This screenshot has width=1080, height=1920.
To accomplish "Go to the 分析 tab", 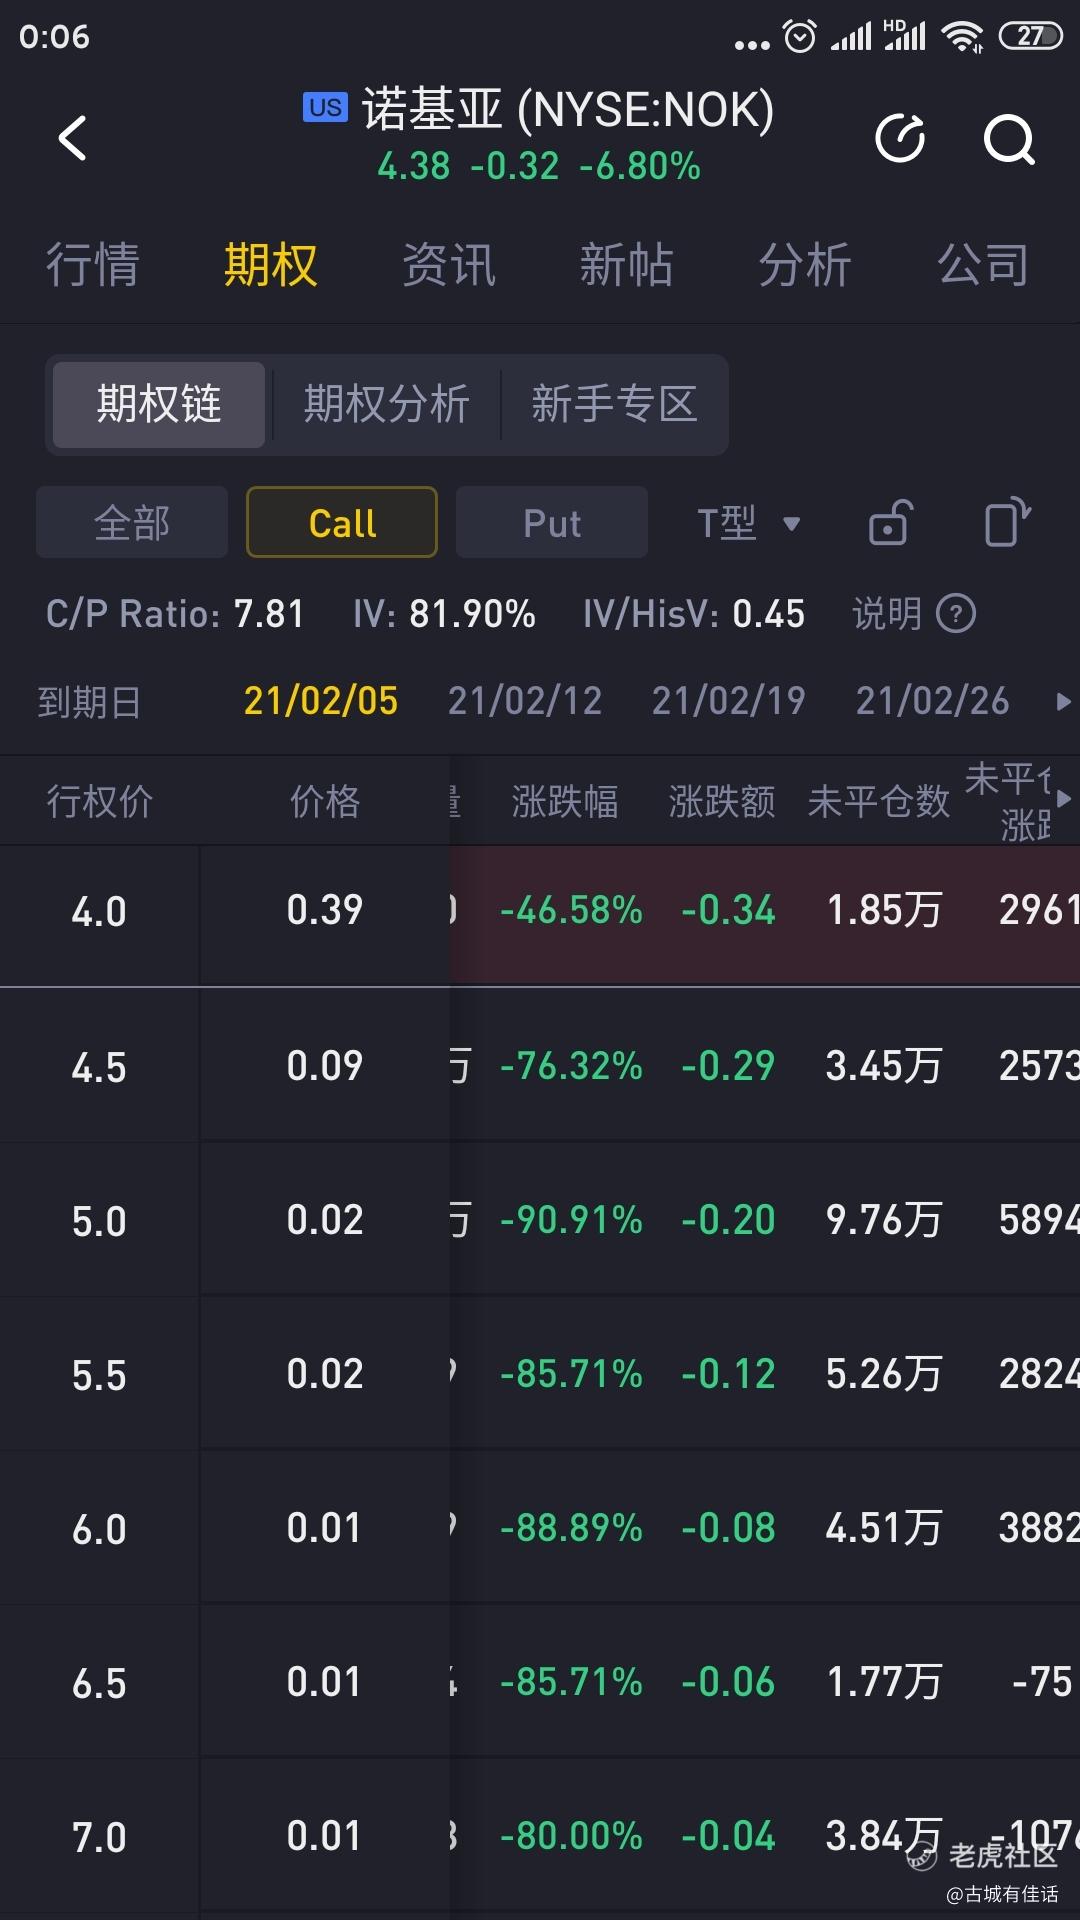I will coord(804,265).
